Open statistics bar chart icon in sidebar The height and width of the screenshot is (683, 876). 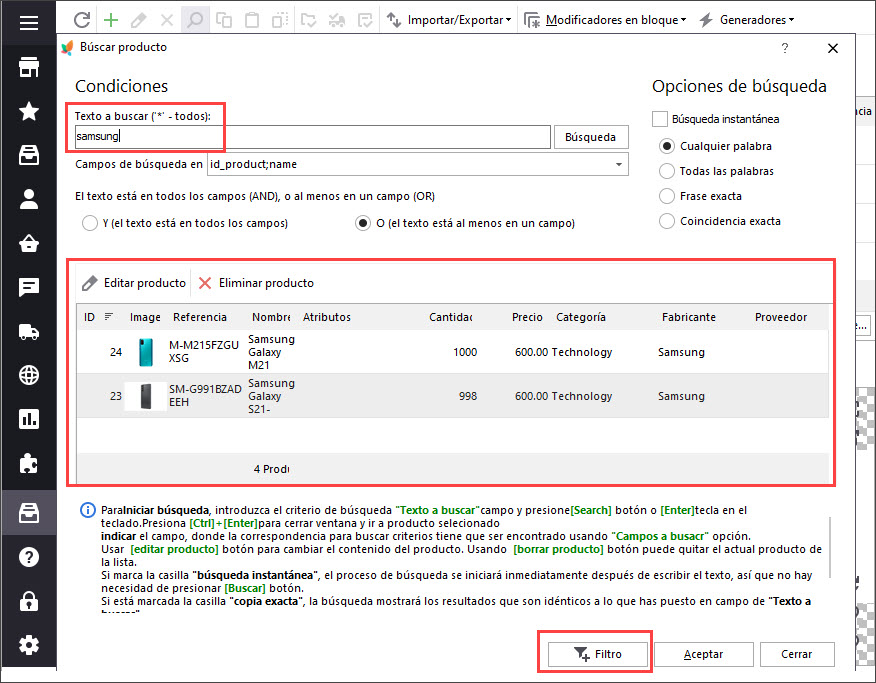click(x=28, y=419)
